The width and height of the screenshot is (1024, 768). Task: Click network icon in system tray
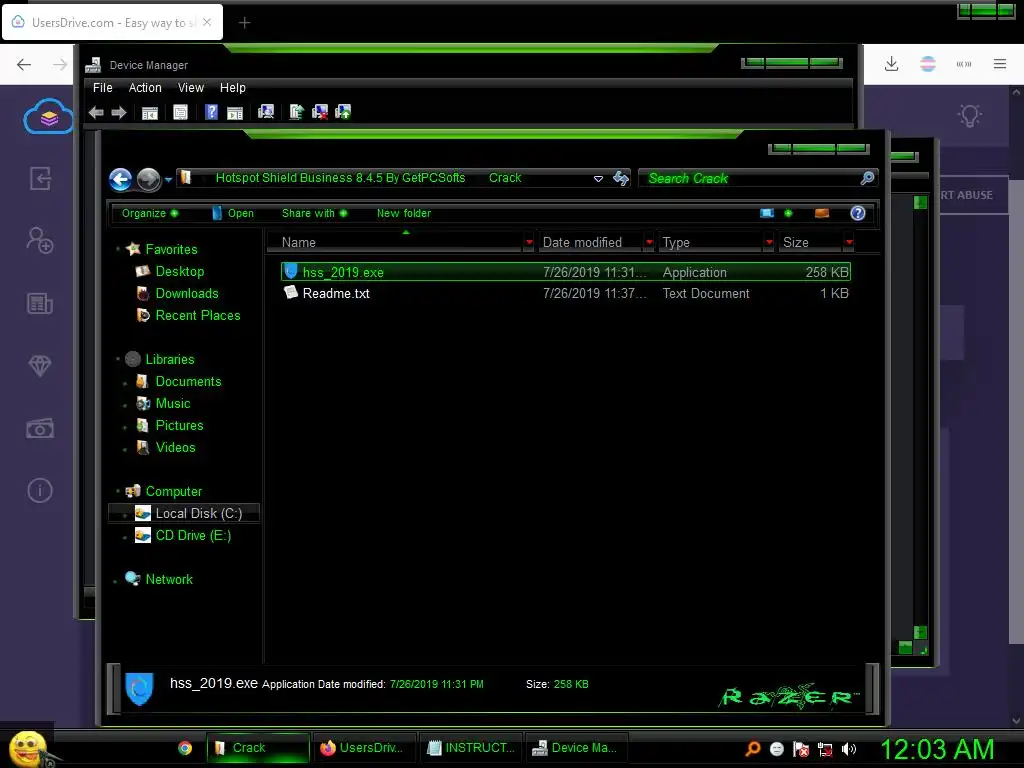825,749
